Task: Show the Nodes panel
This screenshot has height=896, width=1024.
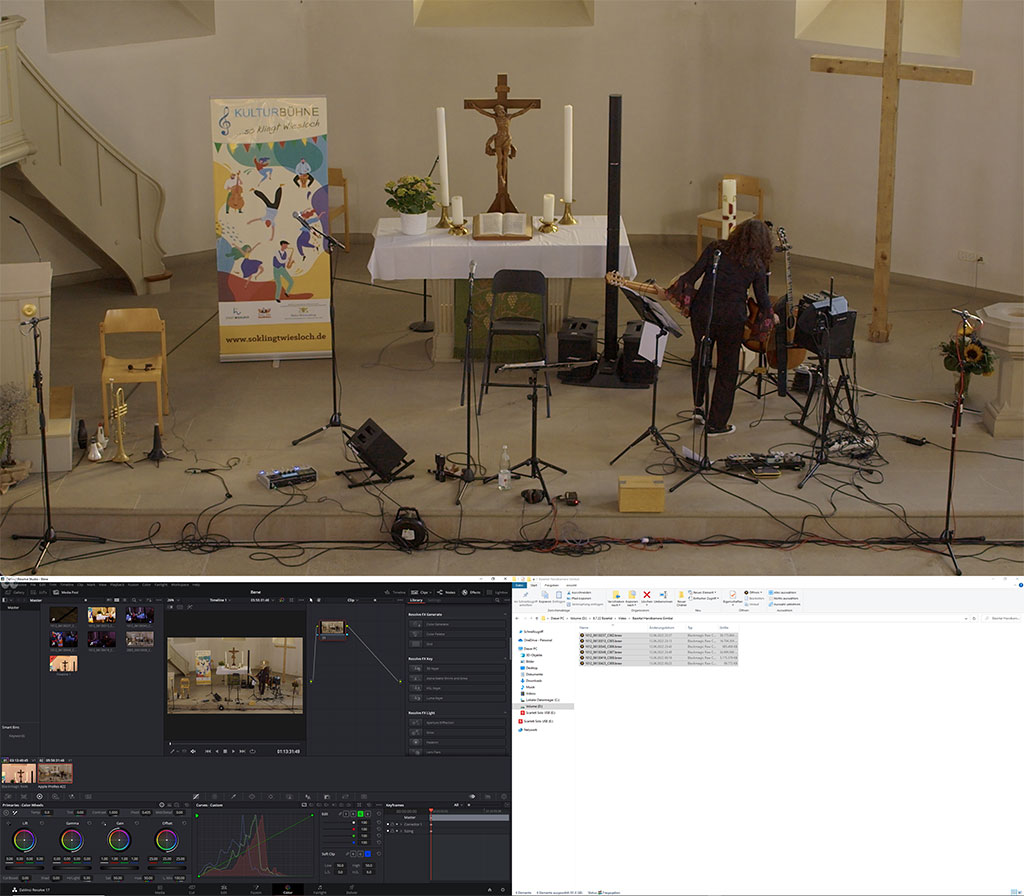Action: [x=446, y=592]
